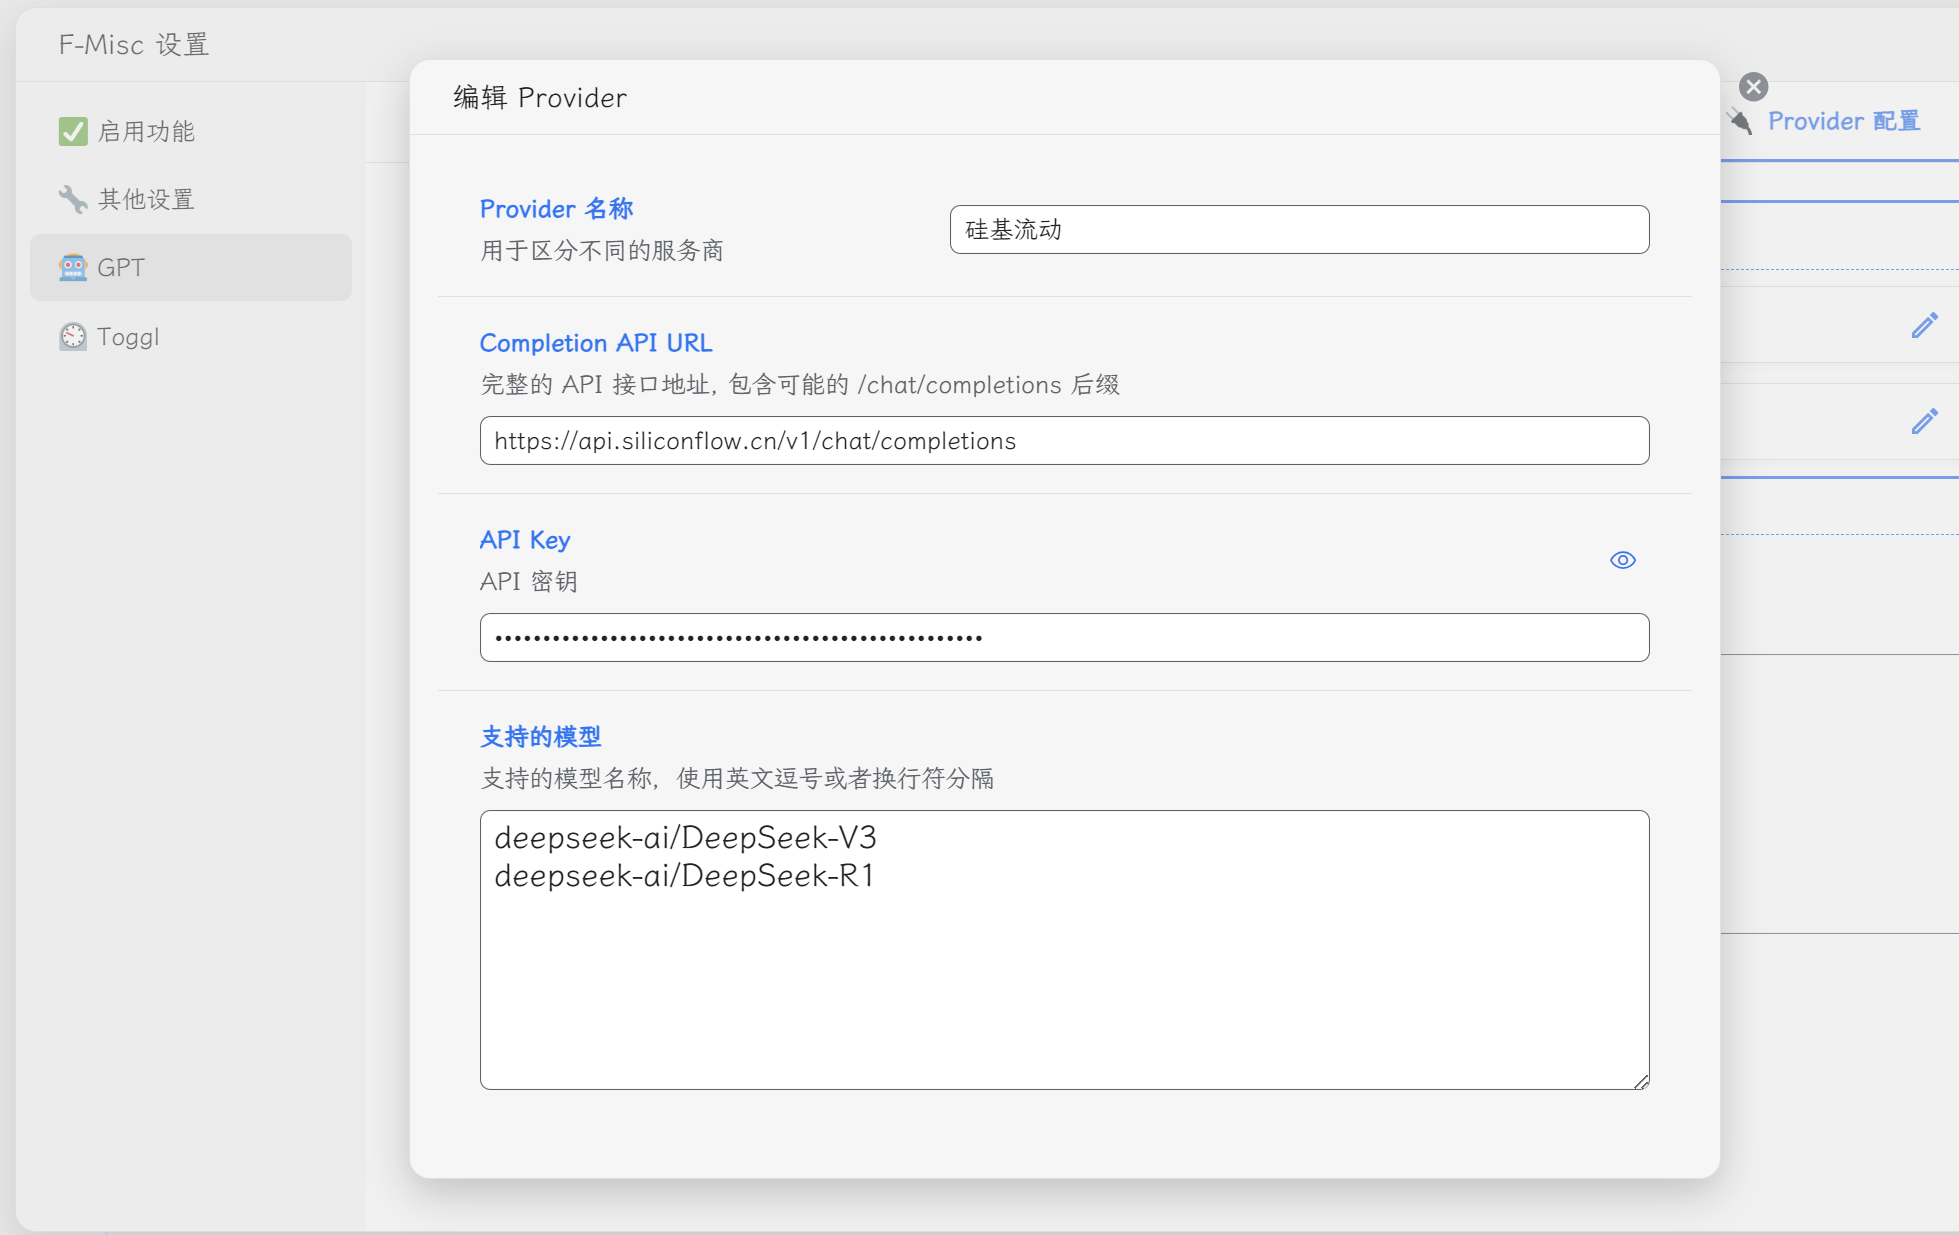Click the Provider 名称 input field
The height and width of the screenshot is (1235, 1959).
1298,230
